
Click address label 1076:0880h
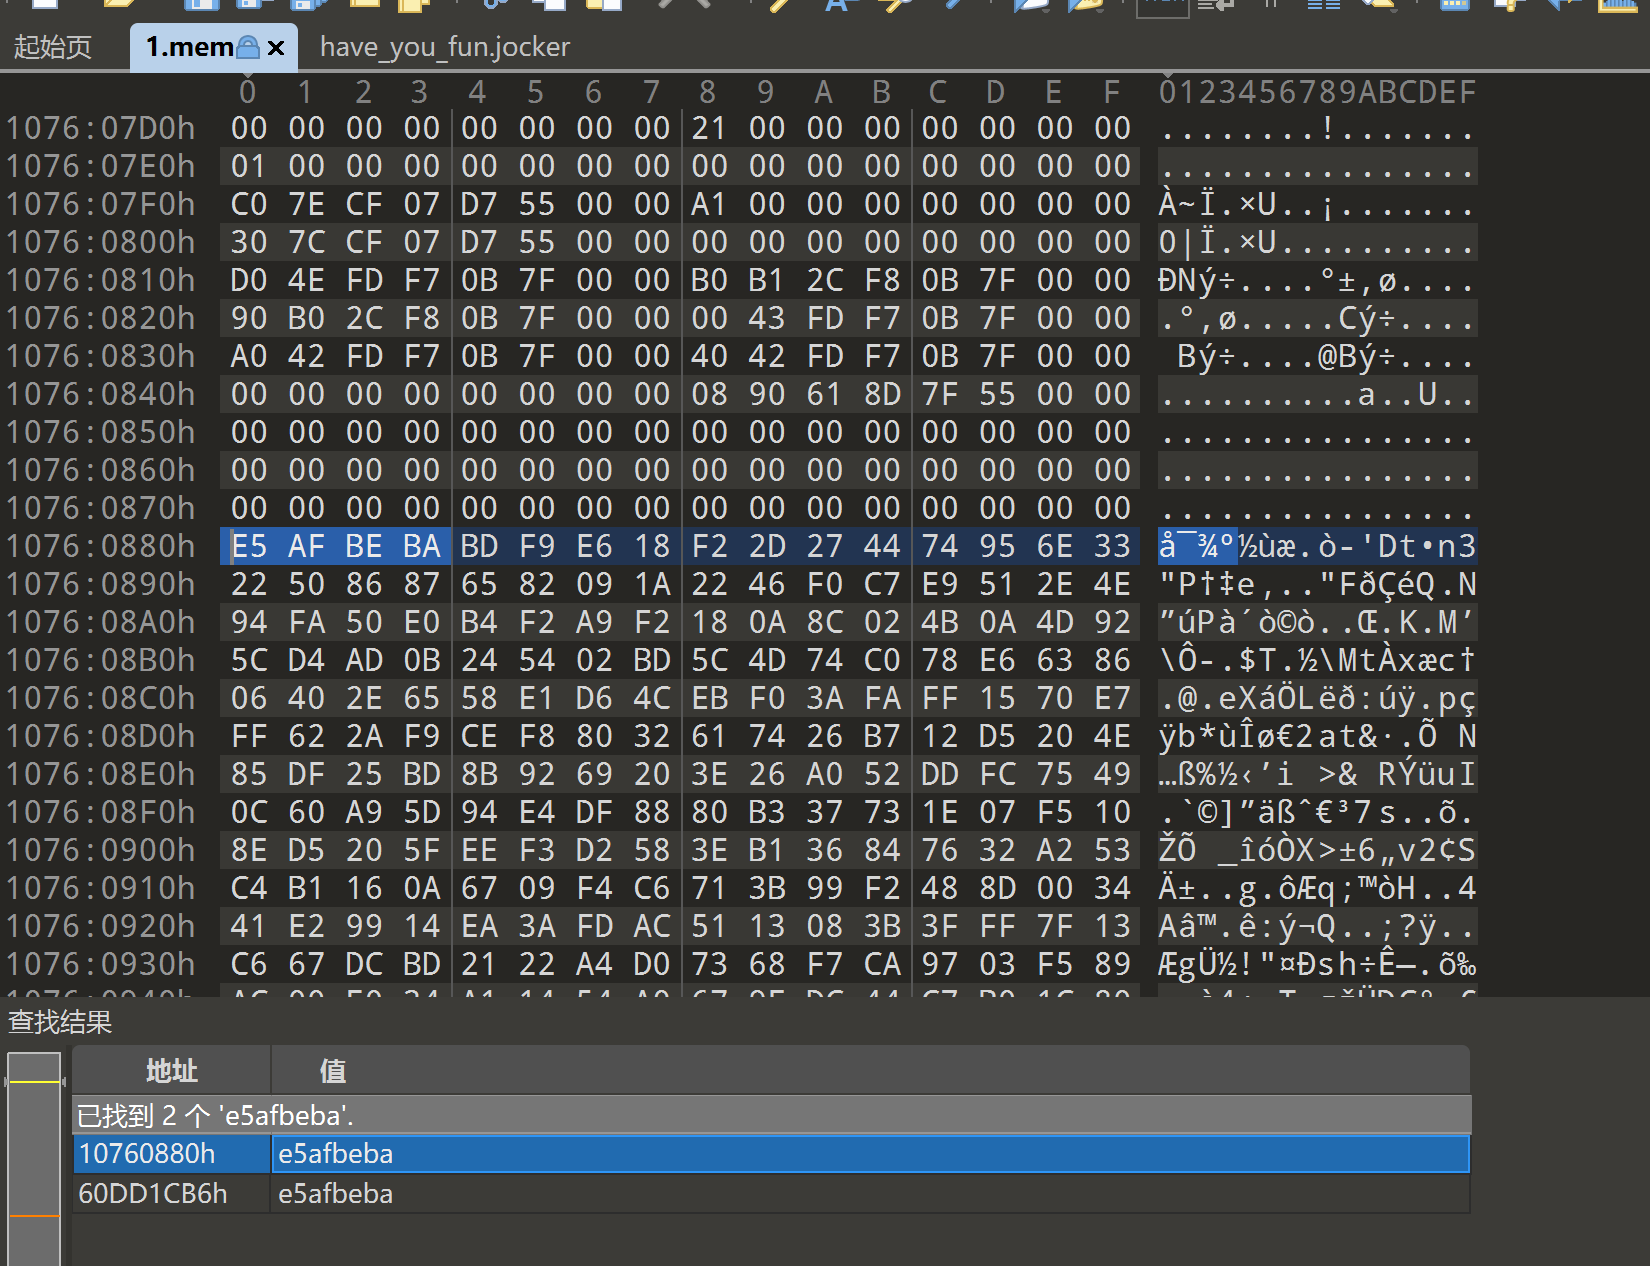[101, 546]
